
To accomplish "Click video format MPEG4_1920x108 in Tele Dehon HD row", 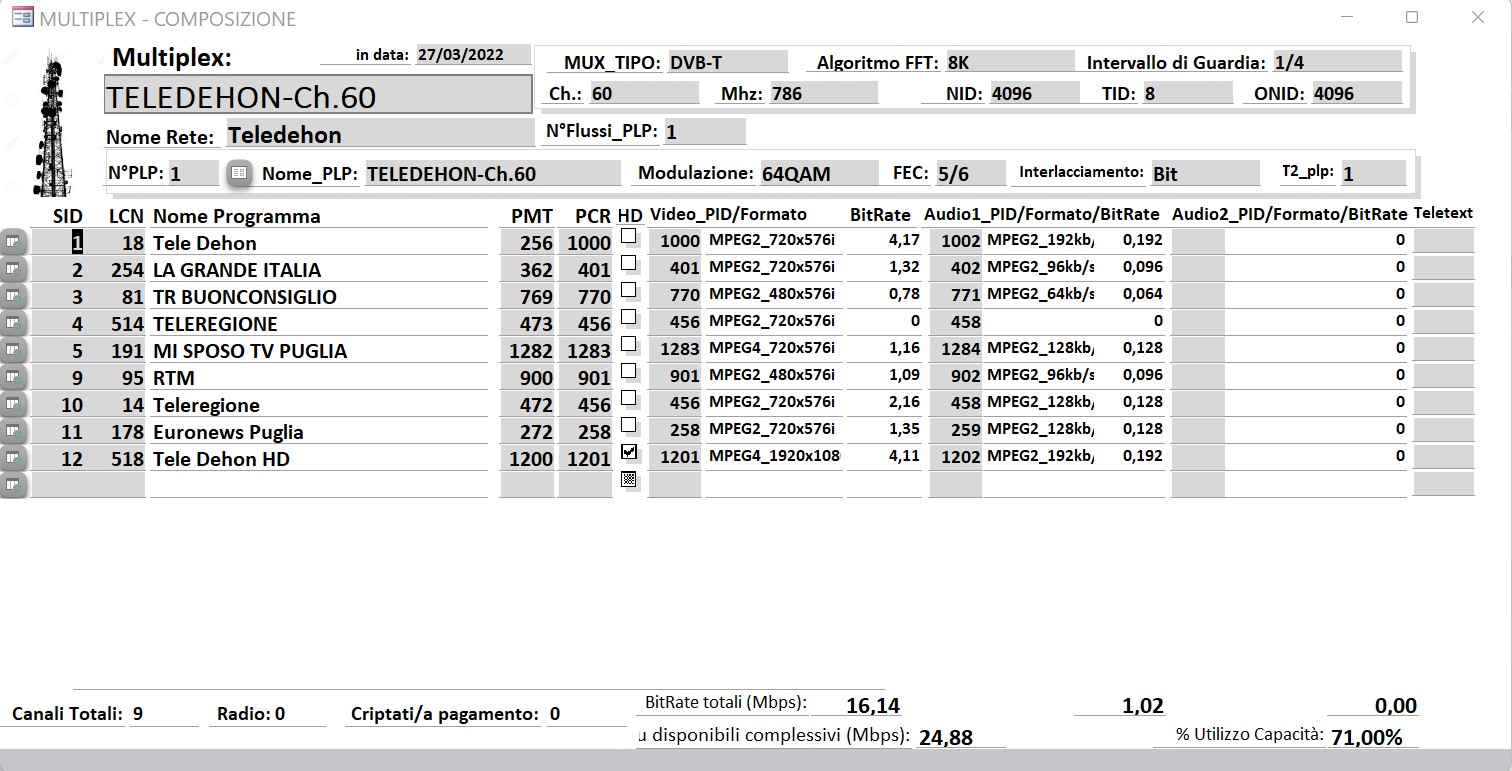I will (773, 456).
